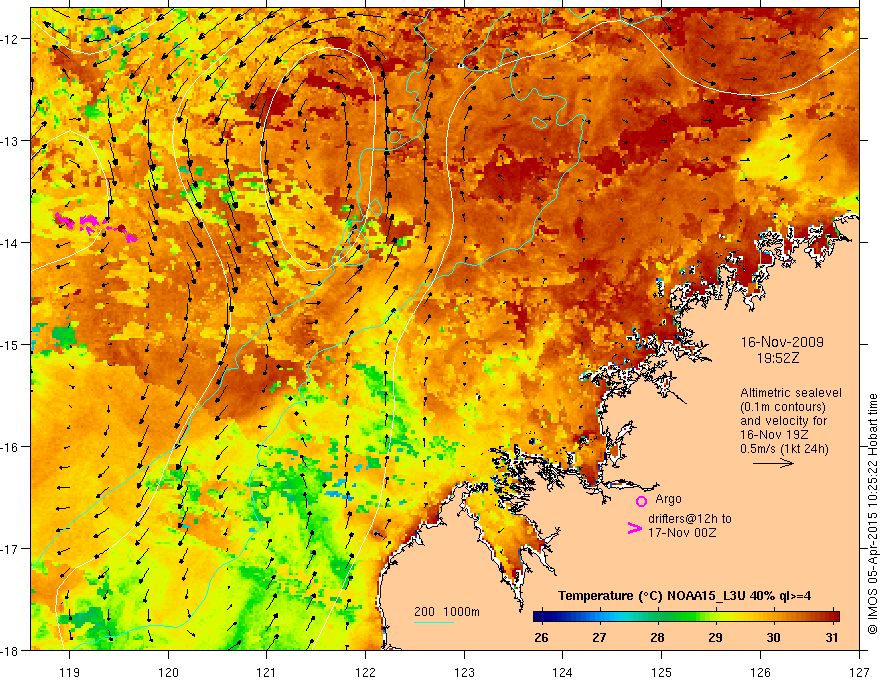Viewport: 880px width, 680px height.
Task: Click the '200 1000m' depth contour label
Action: (x=447, y=612)
